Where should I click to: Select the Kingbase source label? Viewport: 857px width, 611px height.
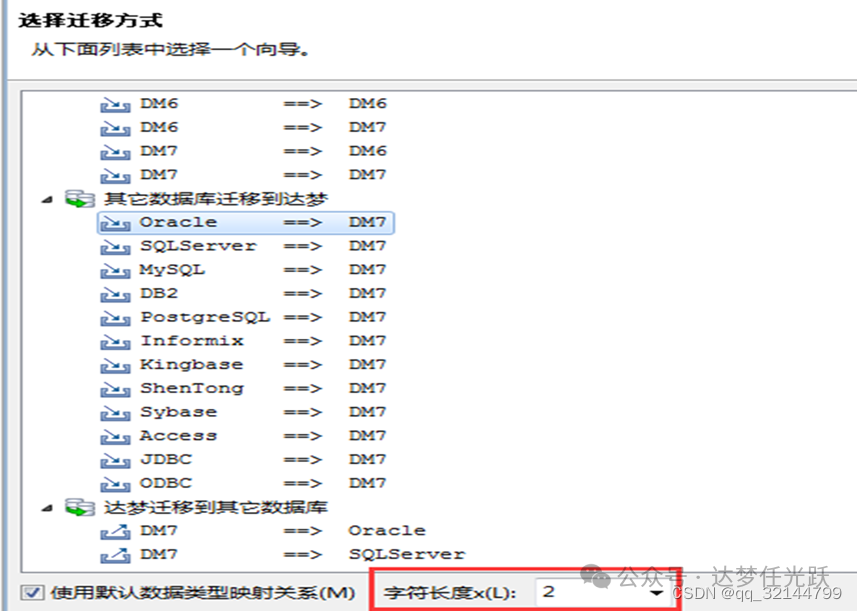click(x=191, y=365)
